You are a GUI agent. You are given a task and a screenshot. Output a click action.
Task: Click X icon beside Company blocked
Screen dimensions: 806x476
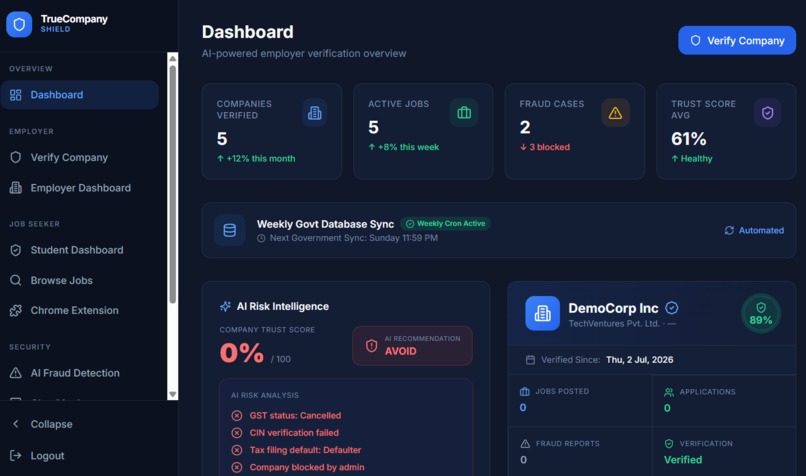(x=236, y=467)
